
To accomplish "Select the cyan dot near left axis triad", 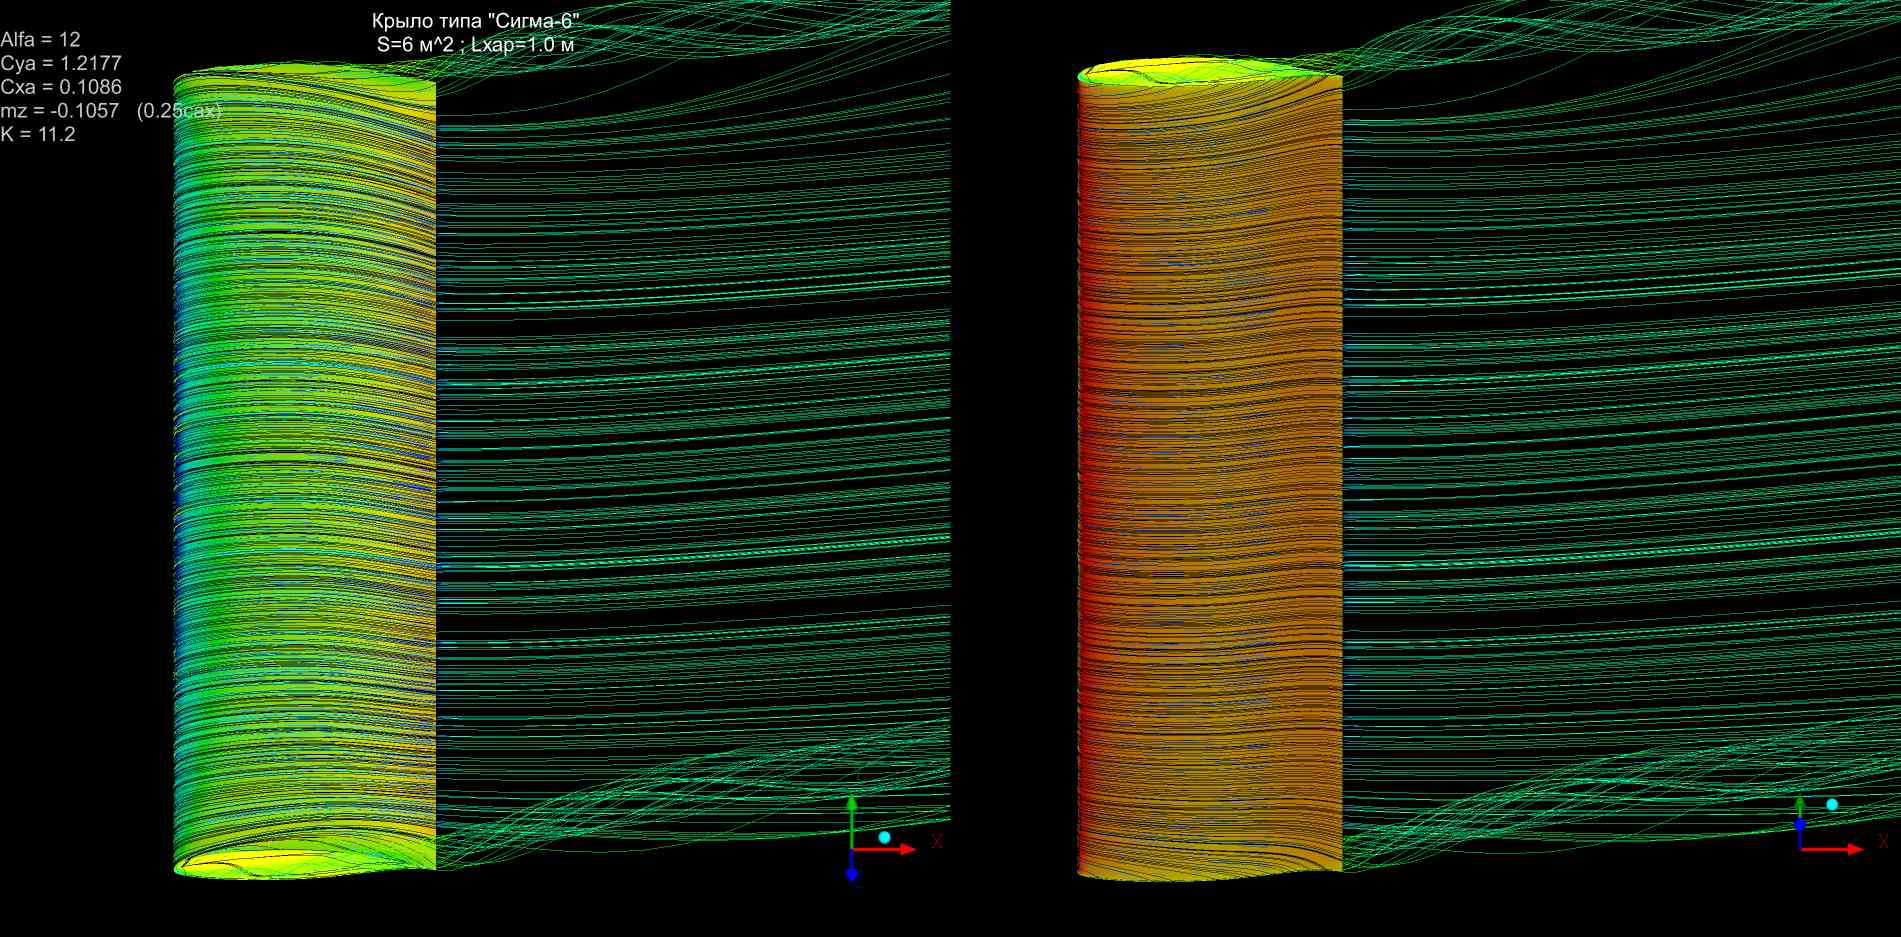I will [x=884, y=837].
